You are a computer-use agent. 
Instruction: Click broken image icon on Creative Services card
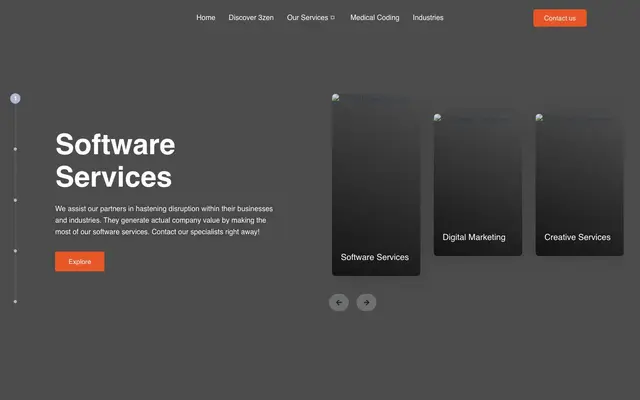[x=539, y=118]
